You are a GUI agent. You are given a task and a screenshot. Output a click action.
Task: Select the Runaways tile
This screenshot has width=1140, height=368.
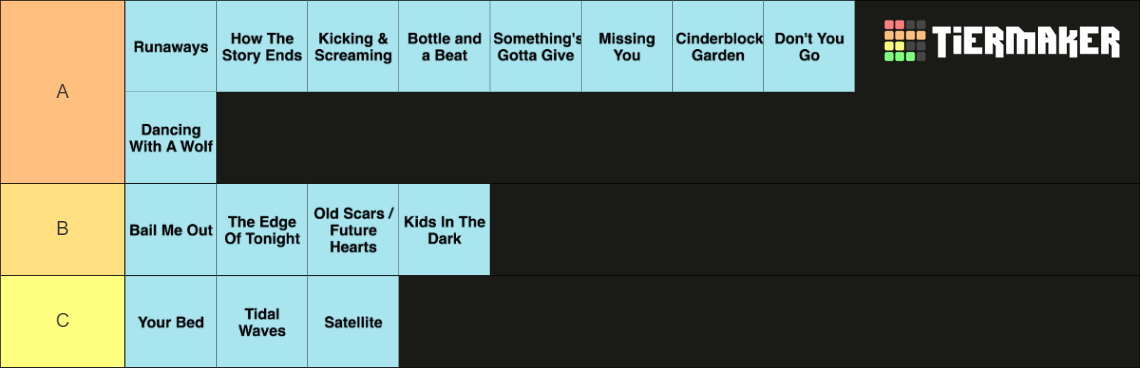[x=171, y=46]
